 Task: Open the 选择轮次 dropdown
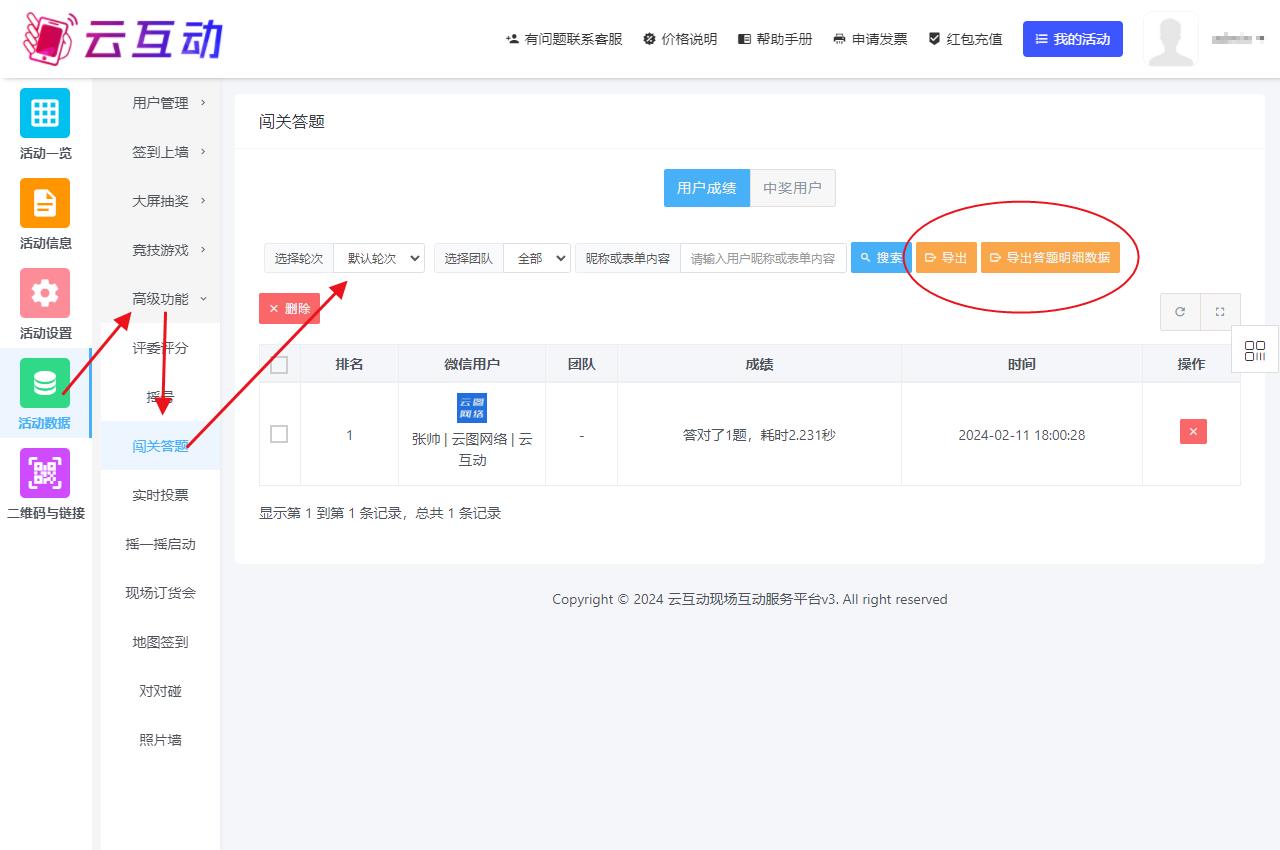pyautogui.click(x=379, y=258)
